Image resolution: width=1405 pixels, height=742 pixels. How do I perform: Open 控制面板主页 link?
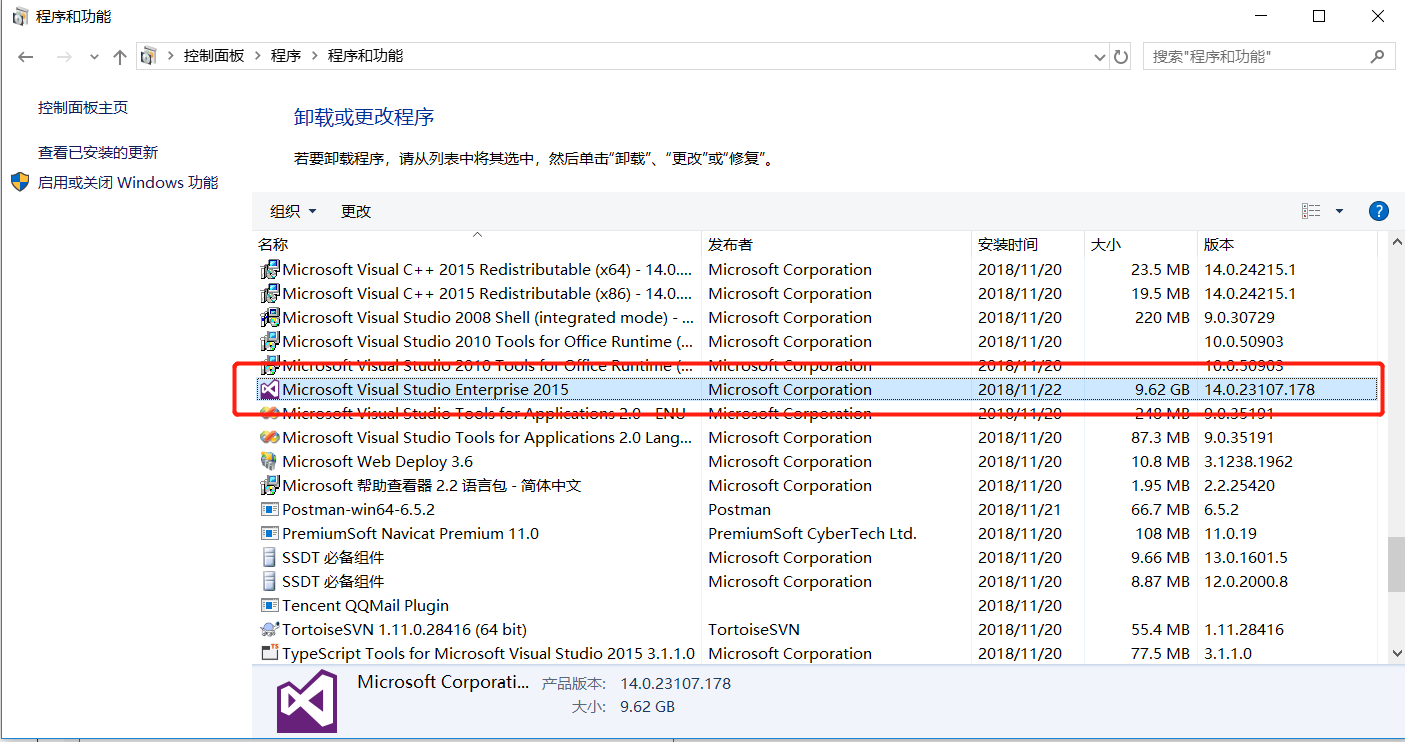(x=83, y=107)
